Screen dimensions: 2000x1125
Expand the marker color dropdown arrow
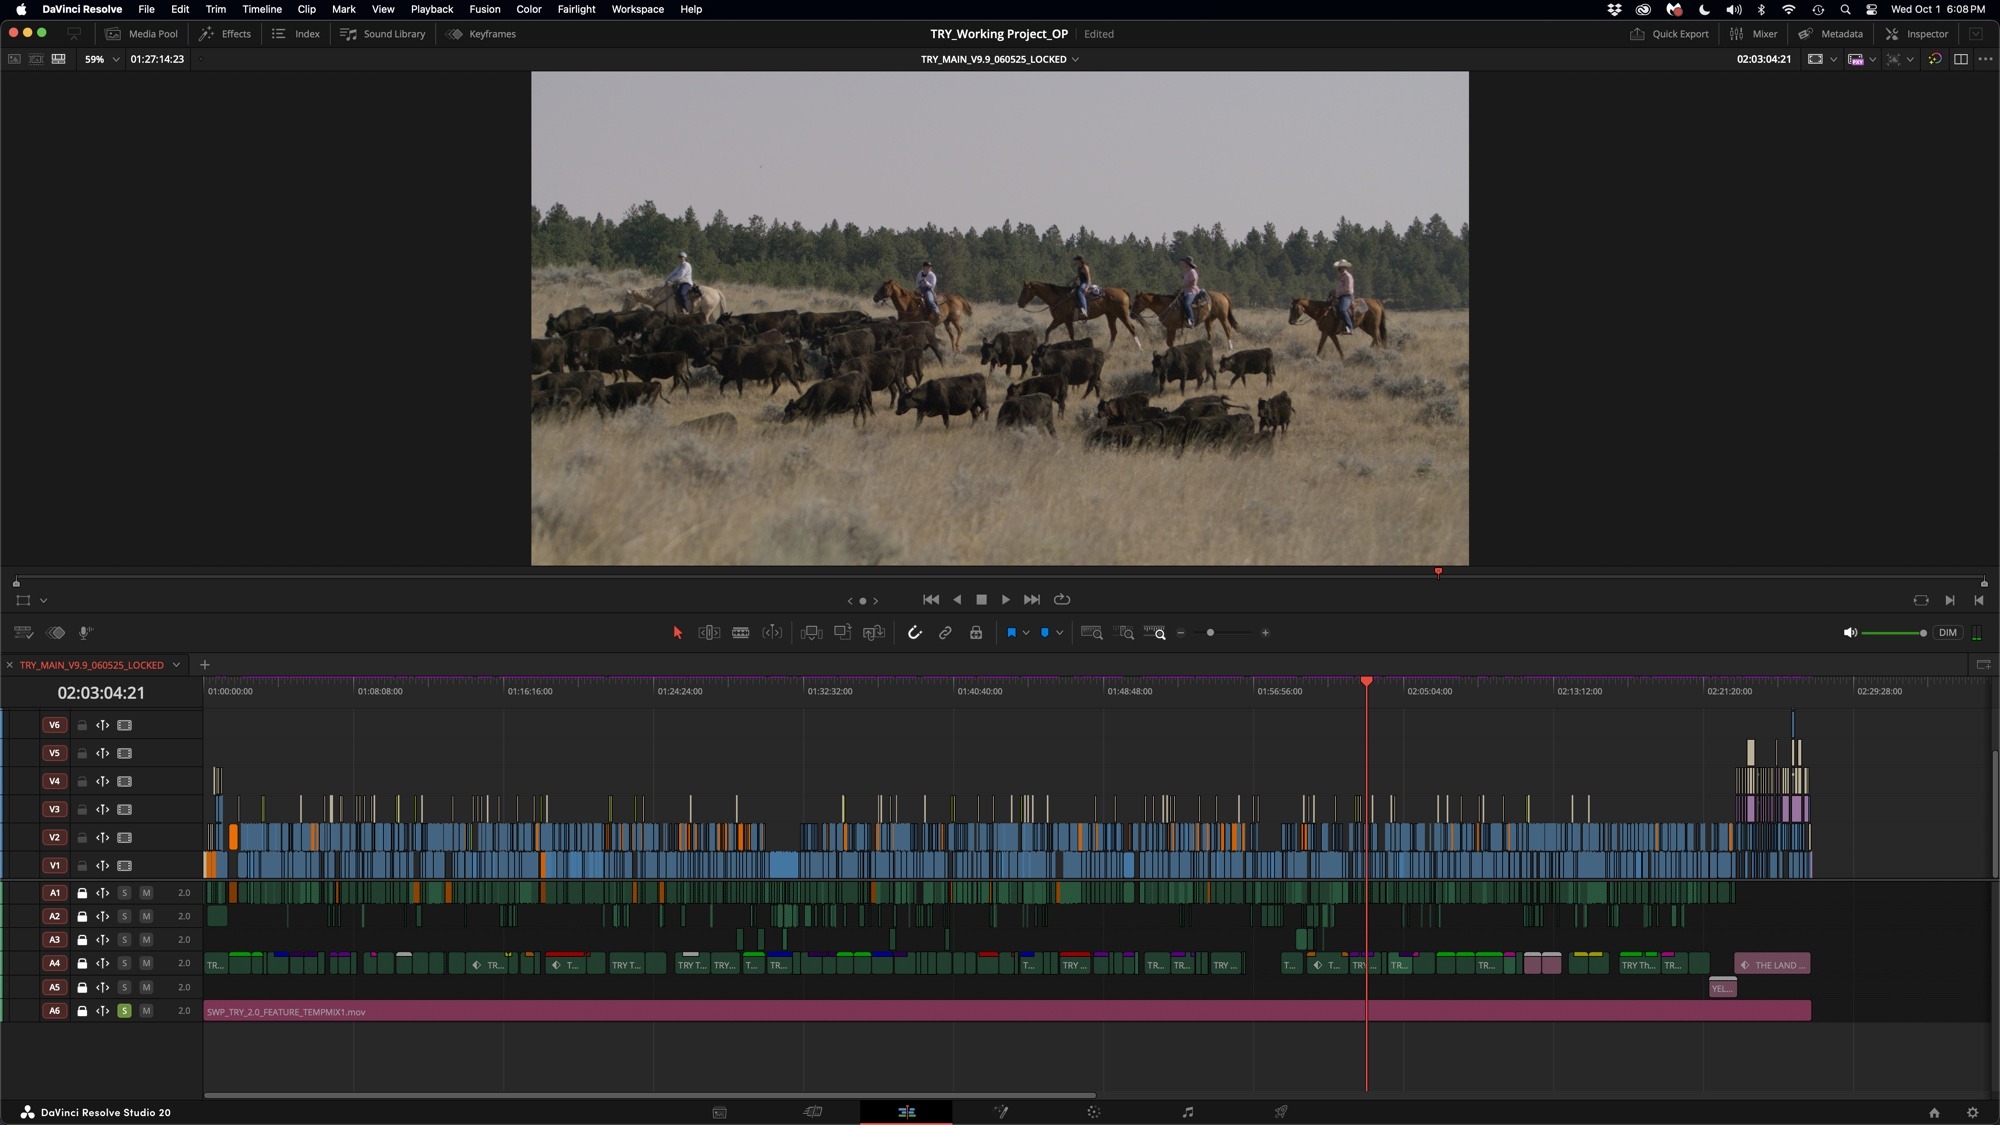click(x=1060, y=633)
